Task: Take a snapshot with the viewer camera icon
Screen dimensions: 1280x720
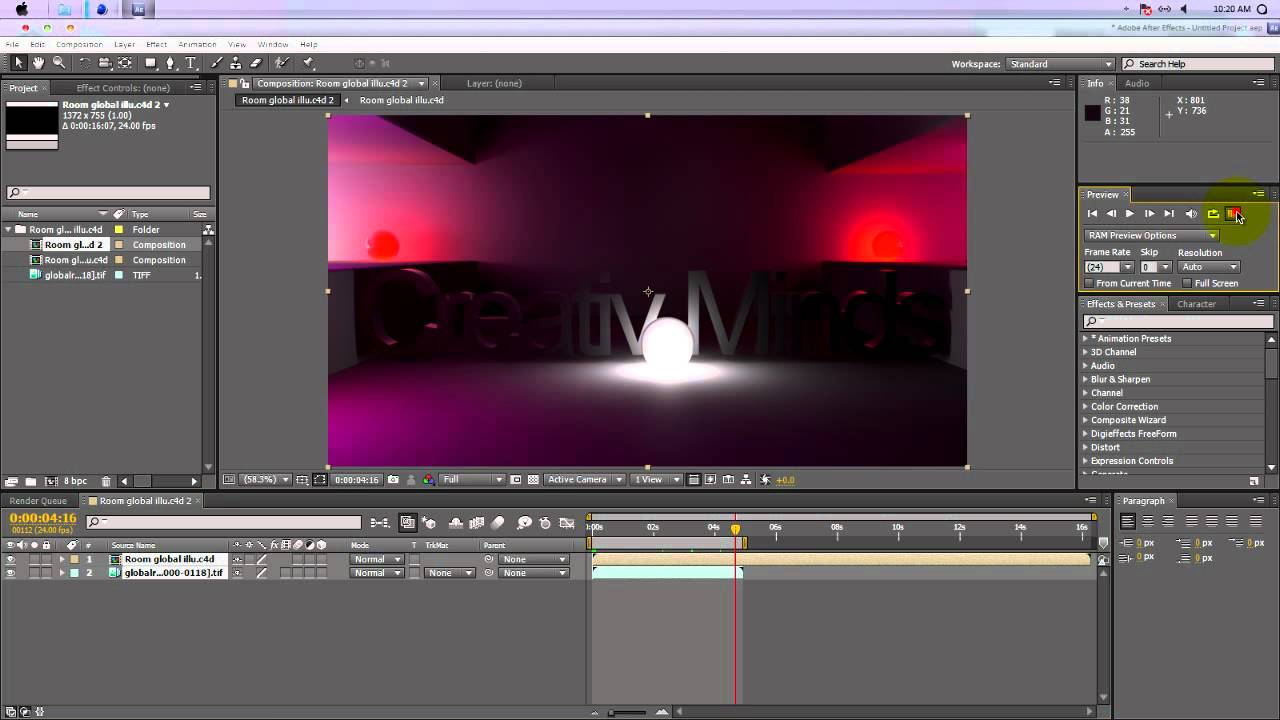Action: pyautogui.click(x=393, y=480)
